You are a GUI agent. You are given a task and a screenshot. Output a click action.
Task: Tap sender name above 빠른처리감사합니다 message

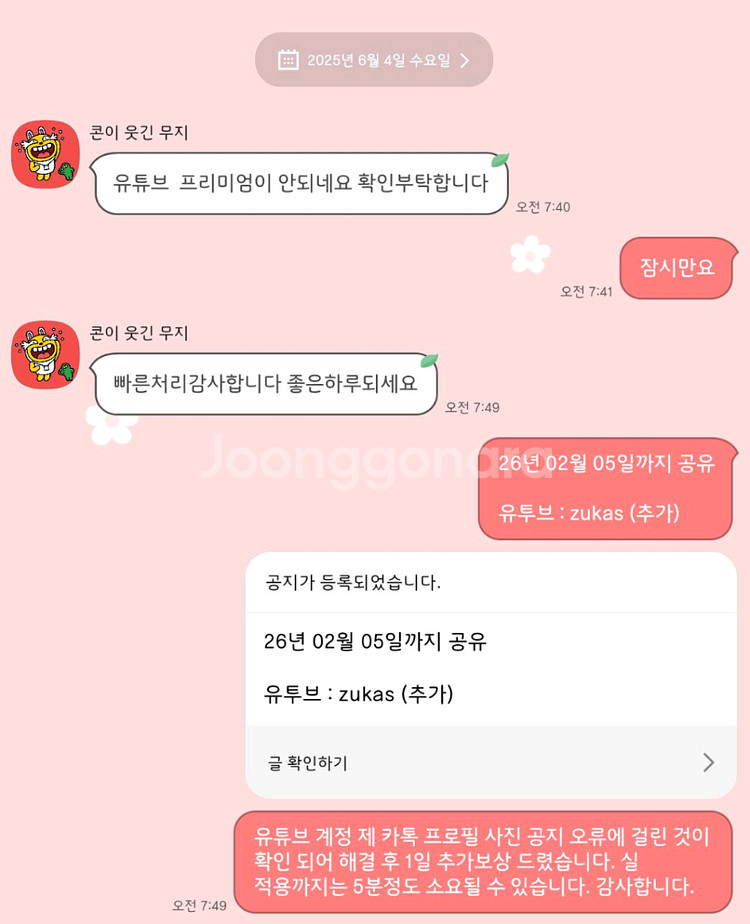(139, 333)
